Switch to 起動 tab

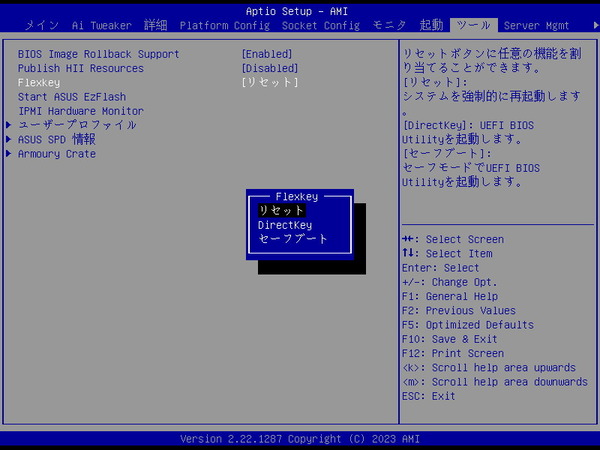431,24
